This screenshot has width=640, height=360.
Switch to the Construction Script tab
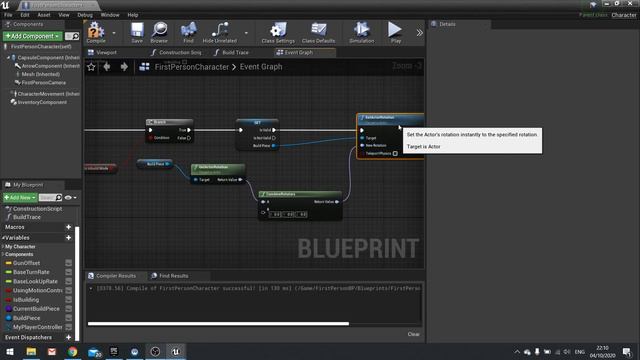176,52
